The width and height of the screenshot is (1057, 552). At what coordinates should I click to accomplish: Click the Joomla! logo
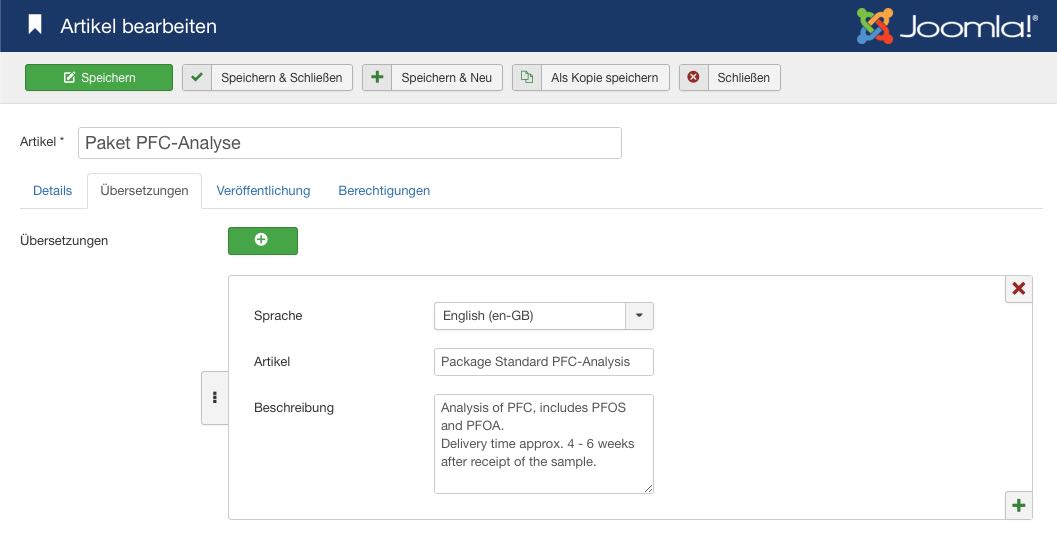pyautogui.click(x=947, y=26)
